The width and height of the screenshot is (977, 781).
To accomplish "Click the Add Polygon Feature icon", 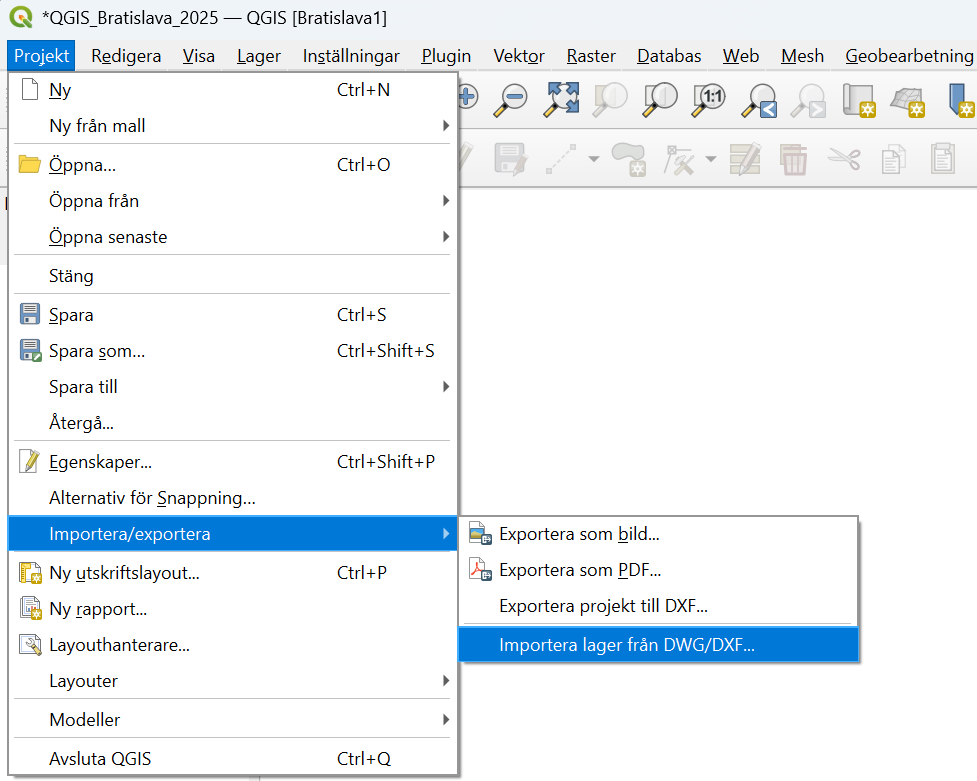I will tap(629, 159).
